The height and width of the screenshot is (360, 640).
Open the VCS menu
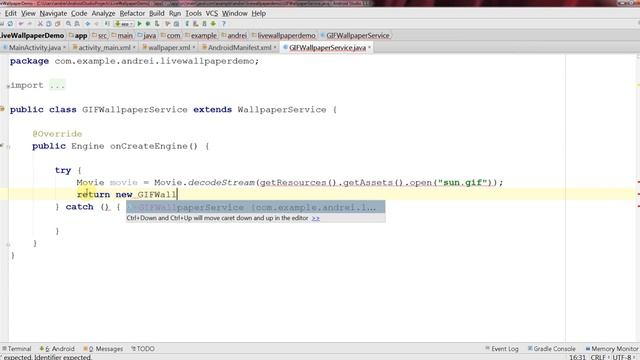click(211, 13)
